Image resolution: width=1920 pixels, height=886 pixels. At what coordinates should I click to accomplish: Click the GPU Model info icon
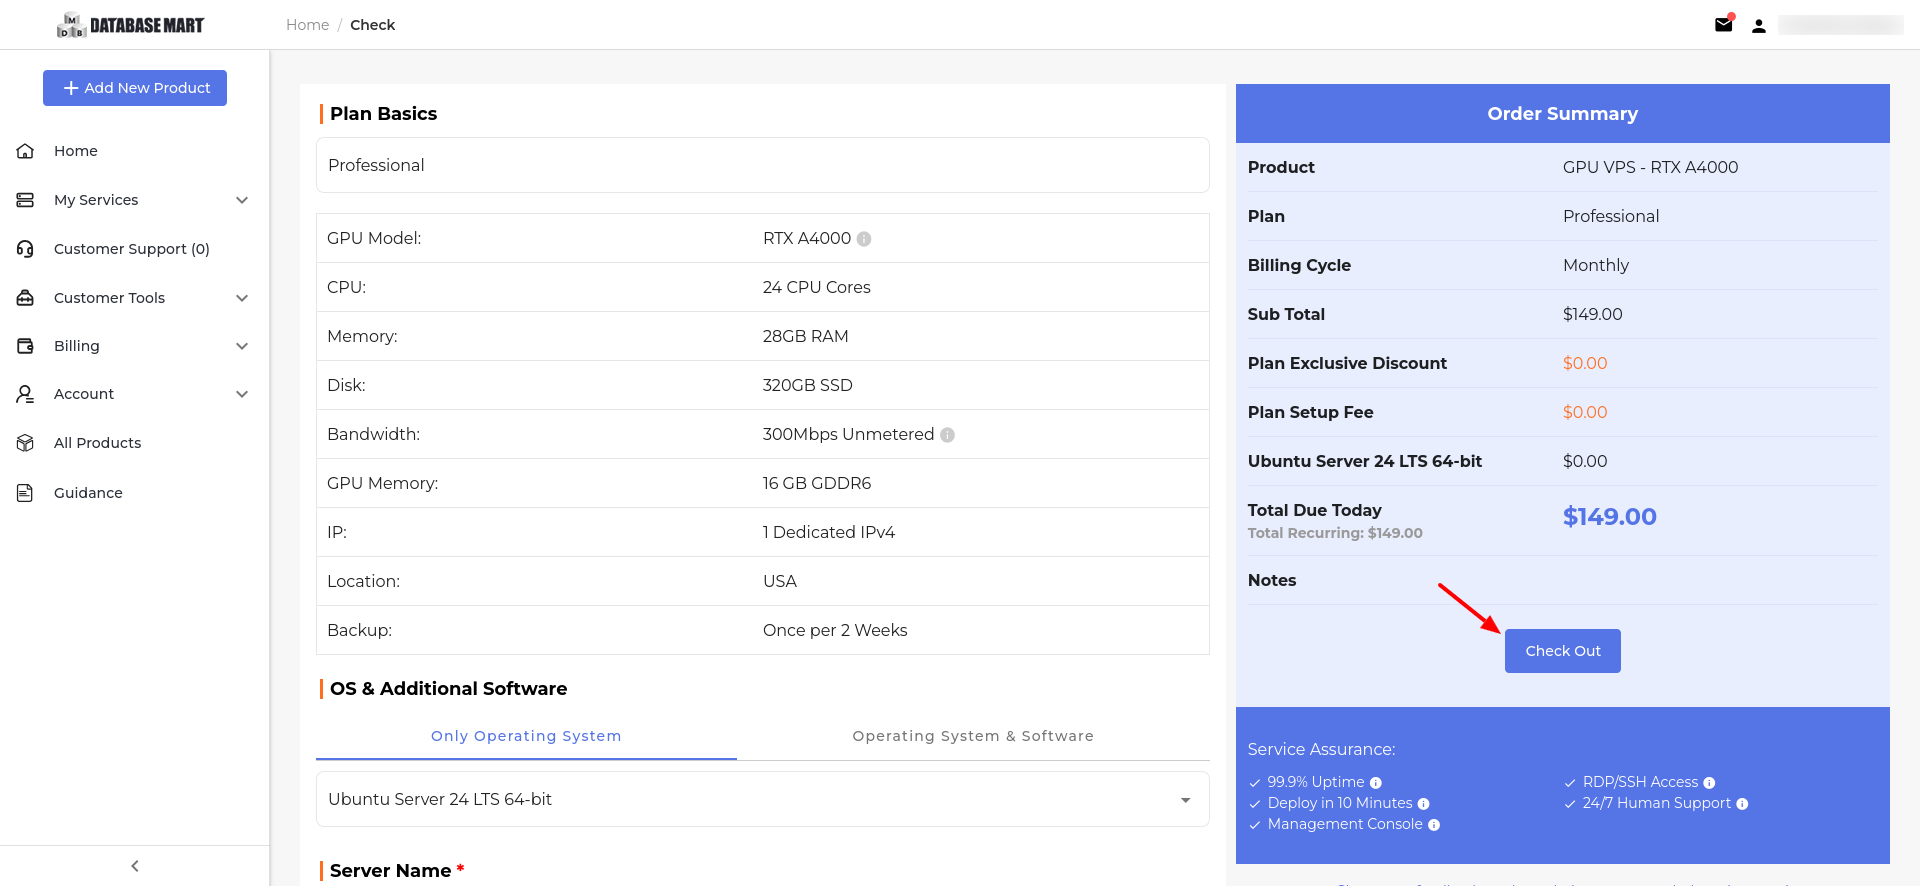864,239
